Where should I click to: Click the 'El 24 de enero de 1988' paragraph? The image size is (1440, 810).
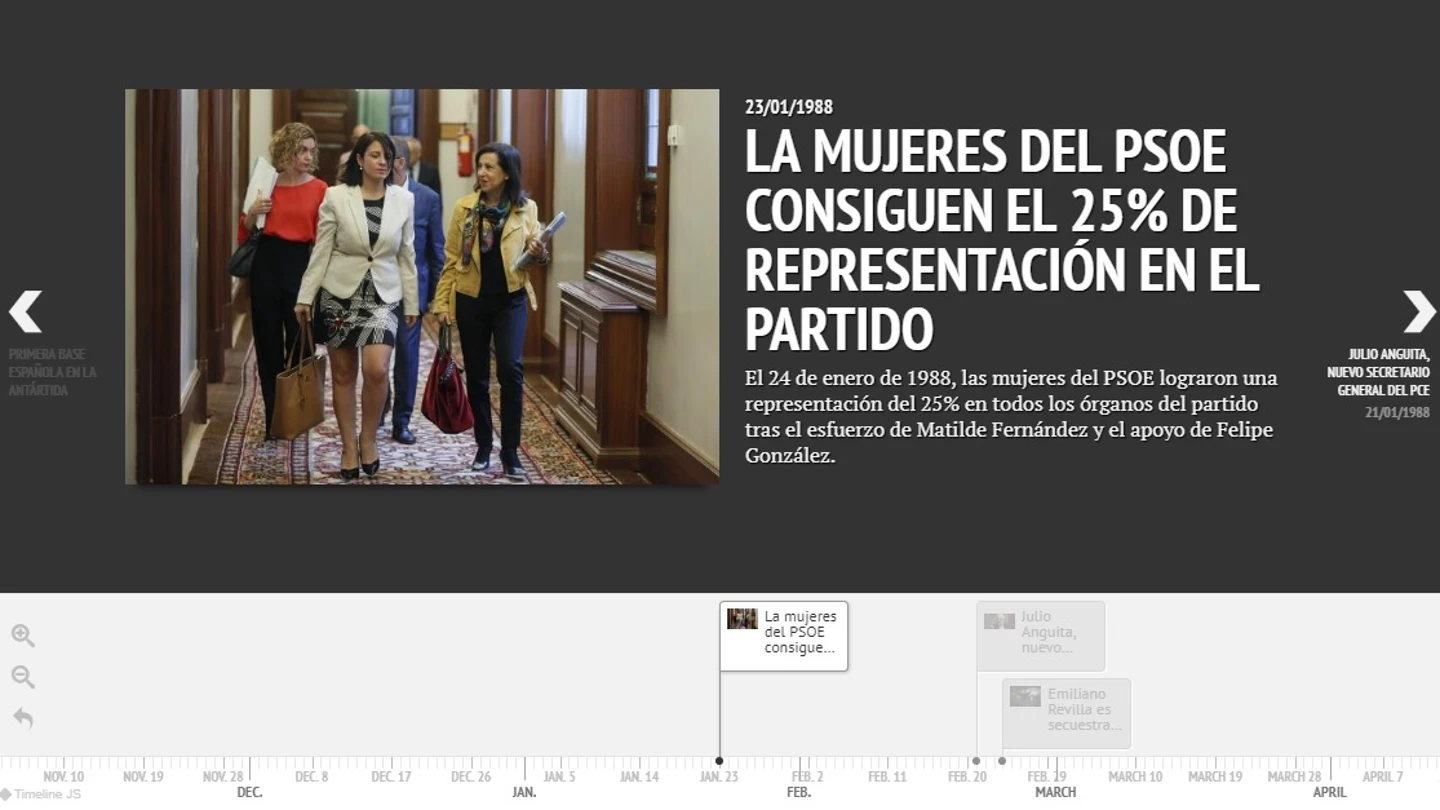(1011, 417)
